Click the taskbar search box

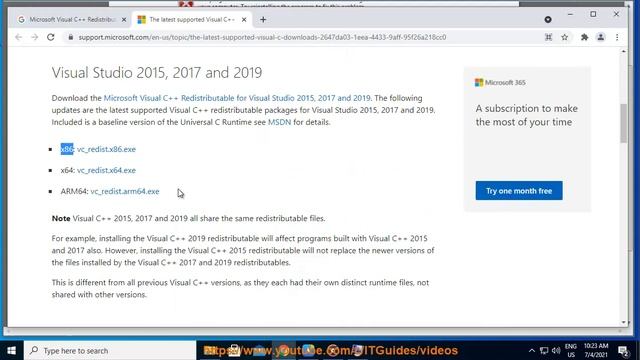coord(110,350)
